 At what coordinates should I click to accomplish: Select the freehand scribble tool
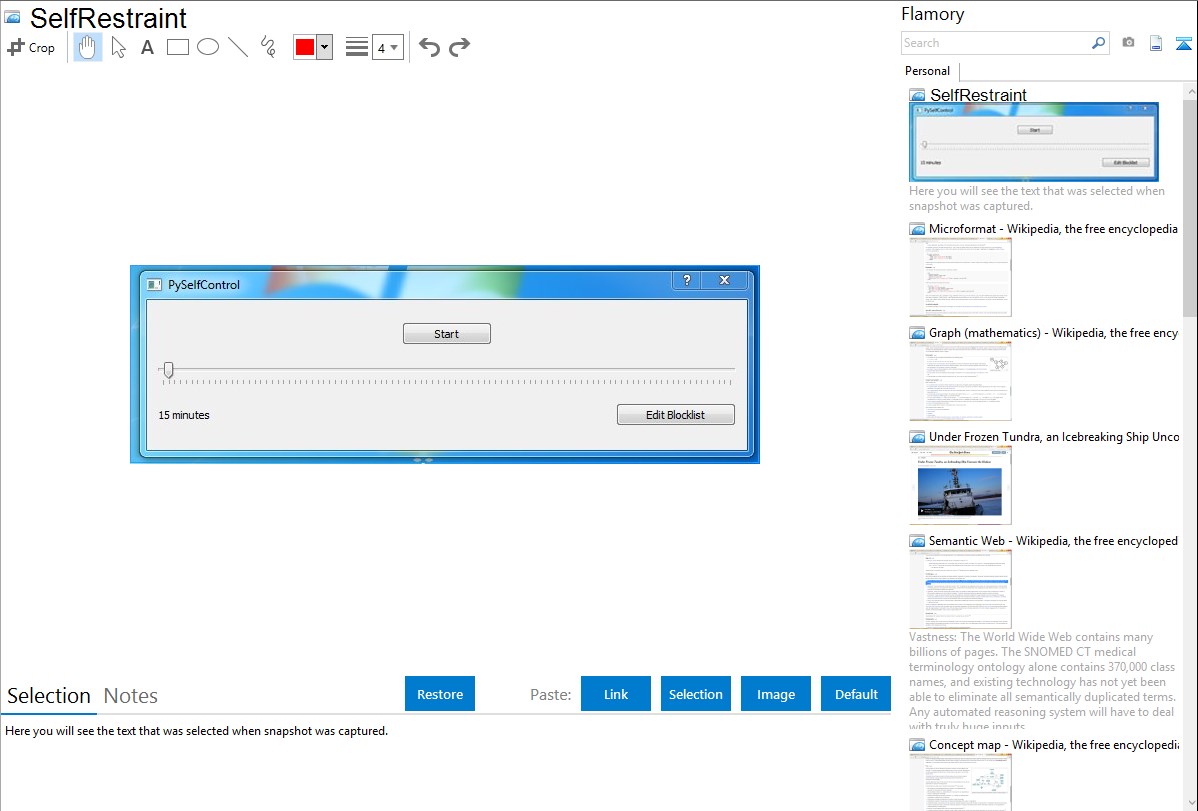[268, 47]
